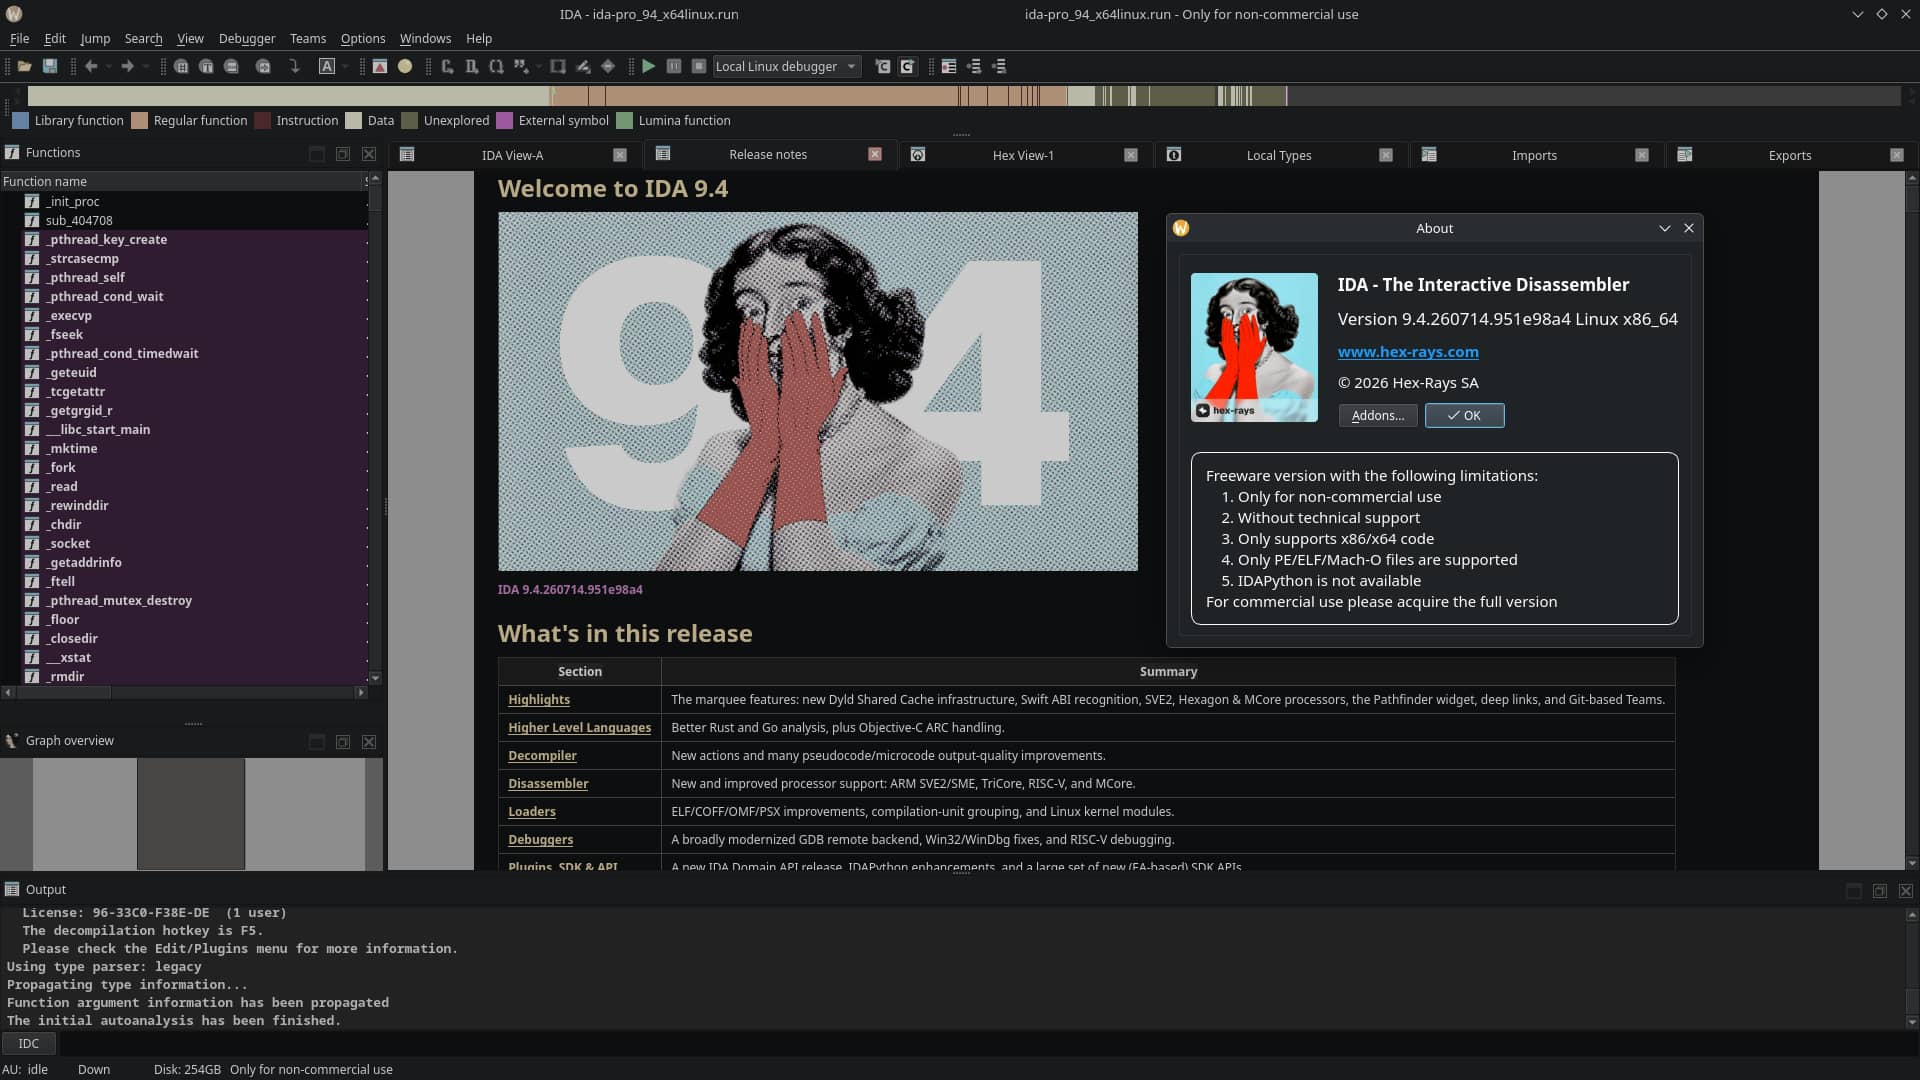Open the Debuggers section link

540,839
